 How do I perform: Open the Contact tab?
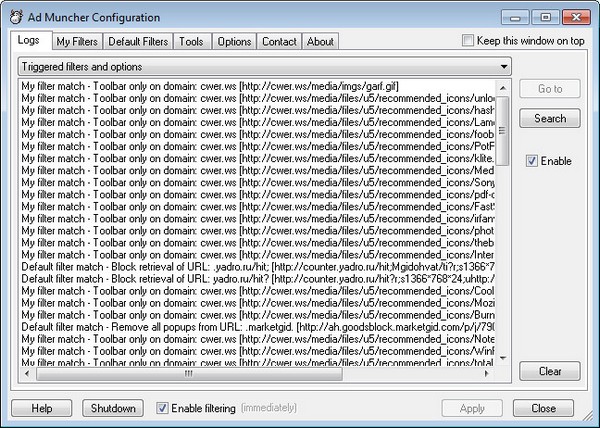click(x=279, y=42)
